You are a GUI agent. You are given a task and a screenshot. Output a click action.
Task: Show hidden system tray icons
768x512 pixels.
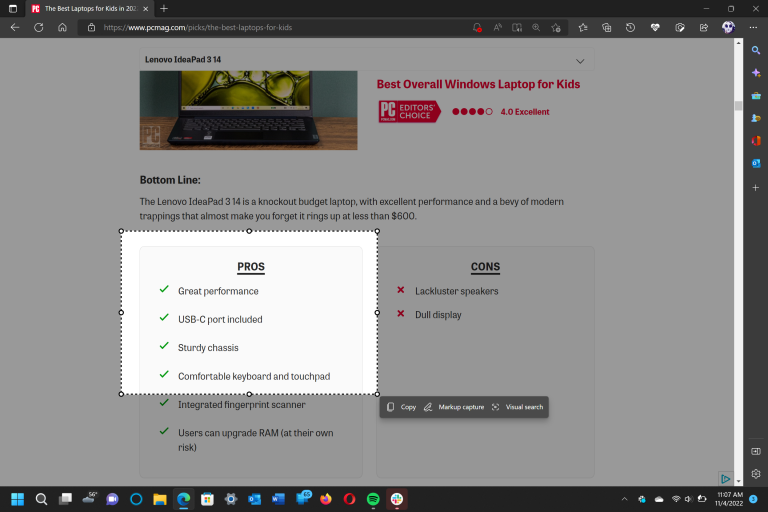tap(624, 499)
